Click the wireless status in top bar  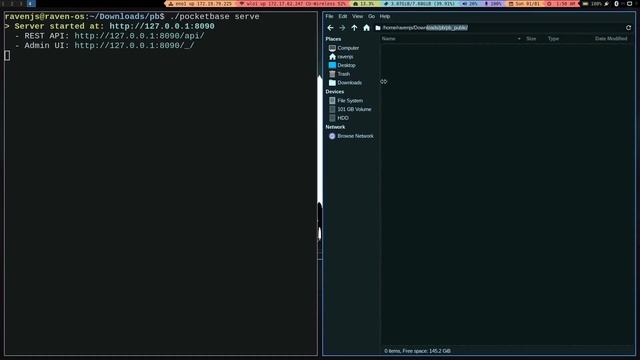coord(293,4)
